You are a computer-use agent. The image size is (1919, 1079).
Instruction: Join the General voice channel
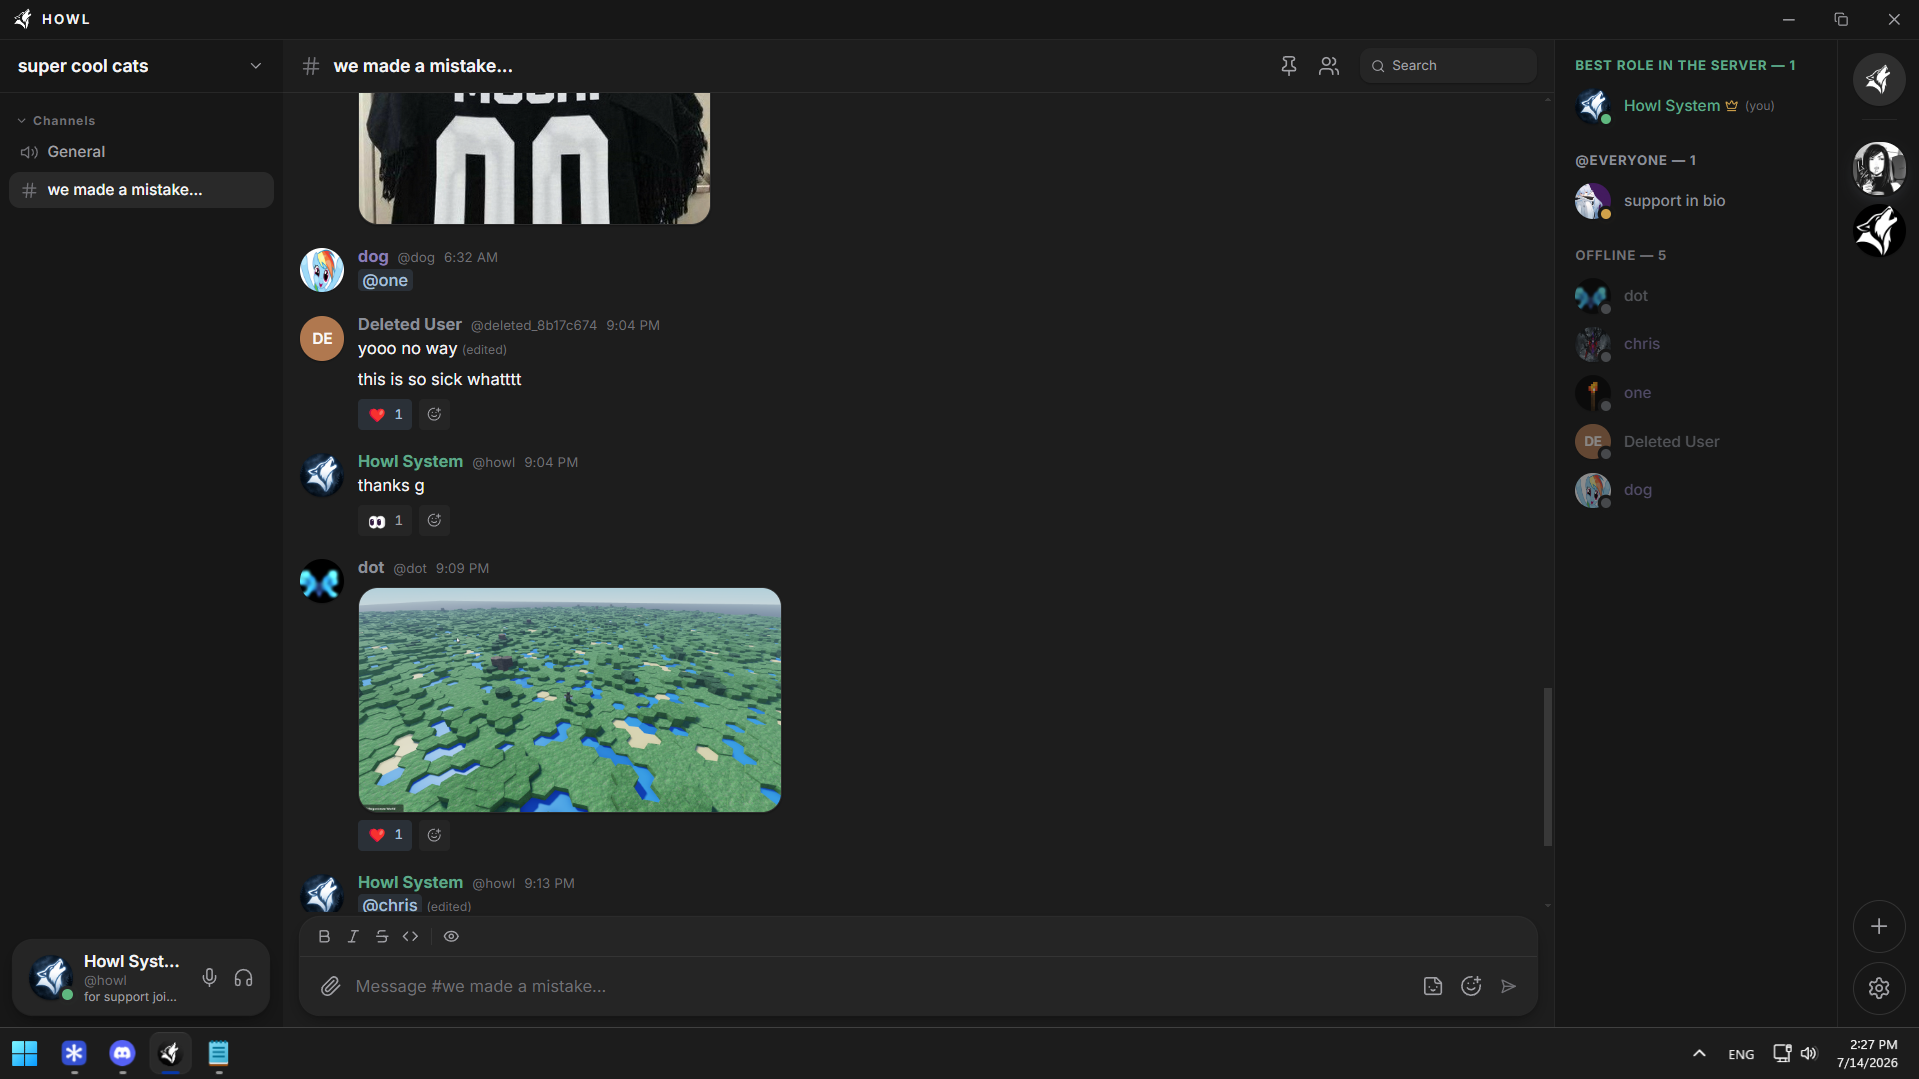coord(141,152)
